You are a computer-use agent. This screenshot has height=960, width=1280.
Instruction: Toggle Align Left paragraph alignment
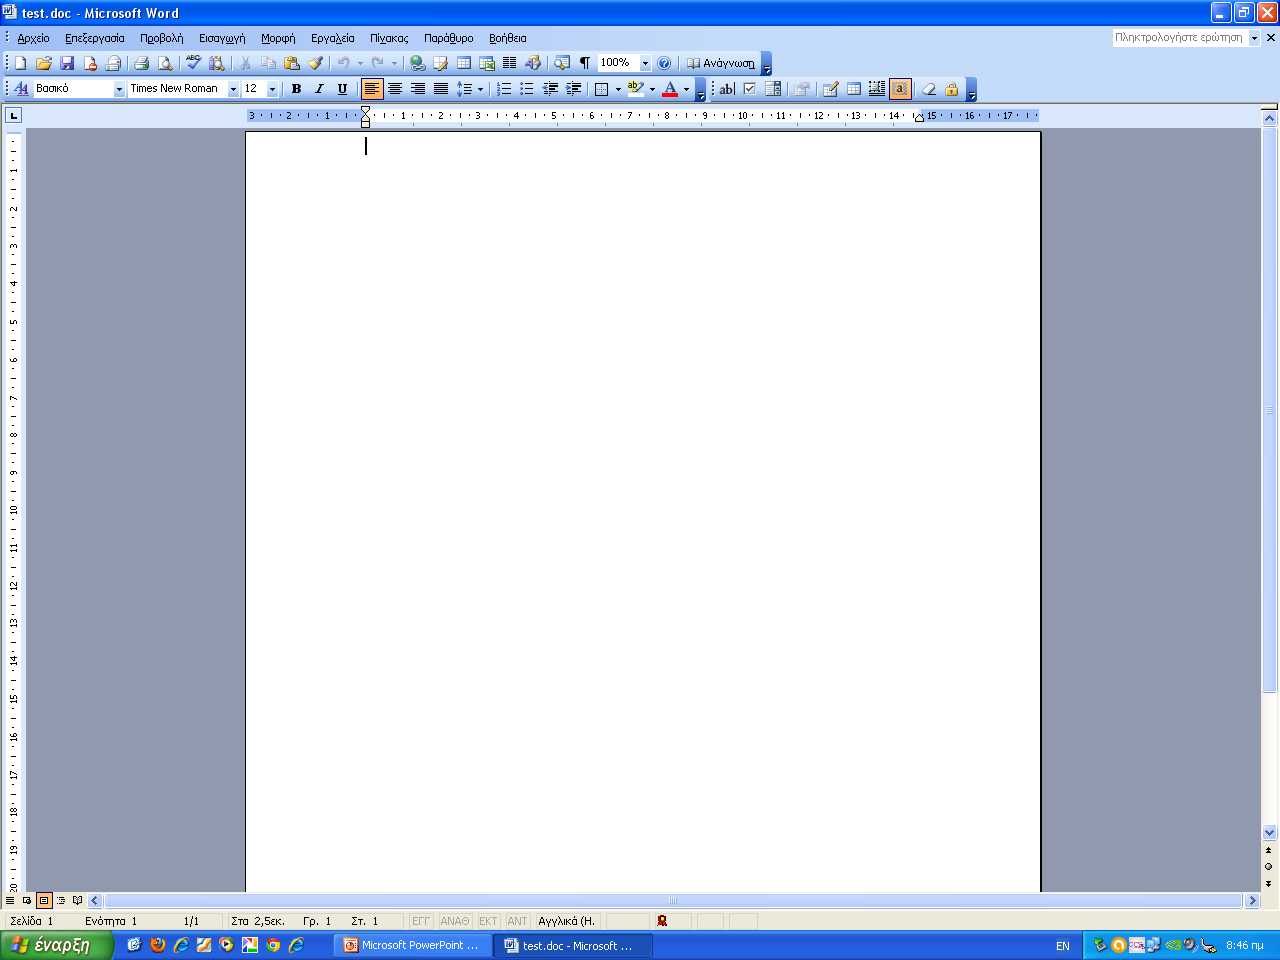click(371, 89)
